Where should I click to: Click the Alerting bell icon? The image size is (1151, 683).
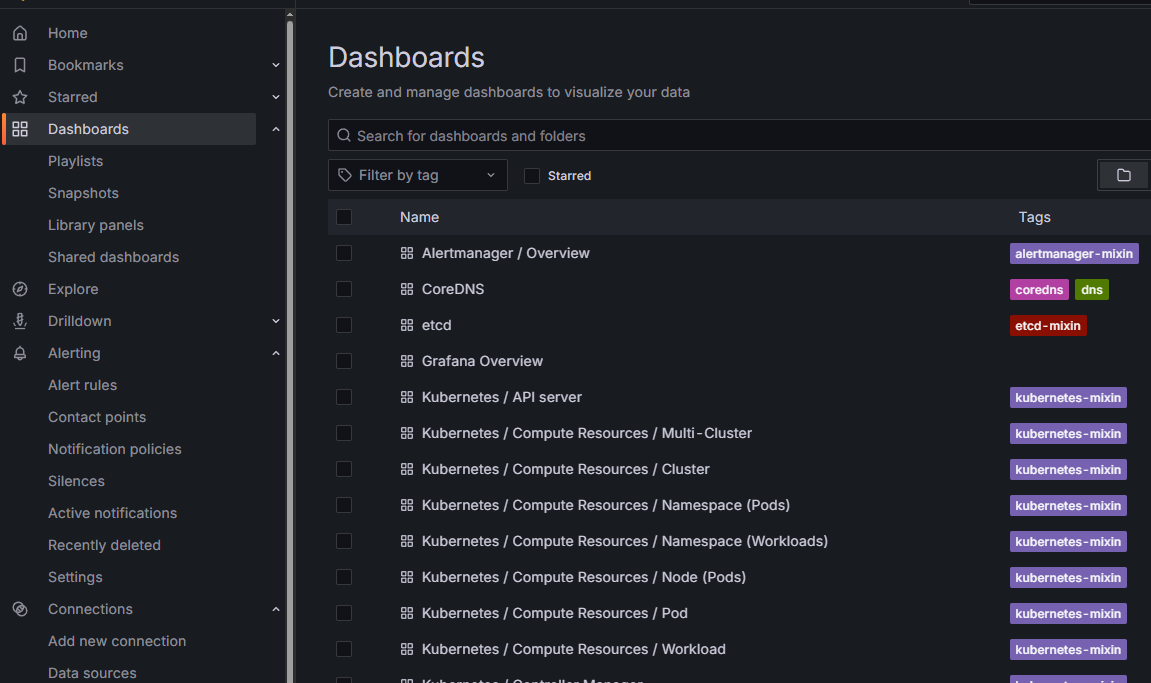[20, 353]
